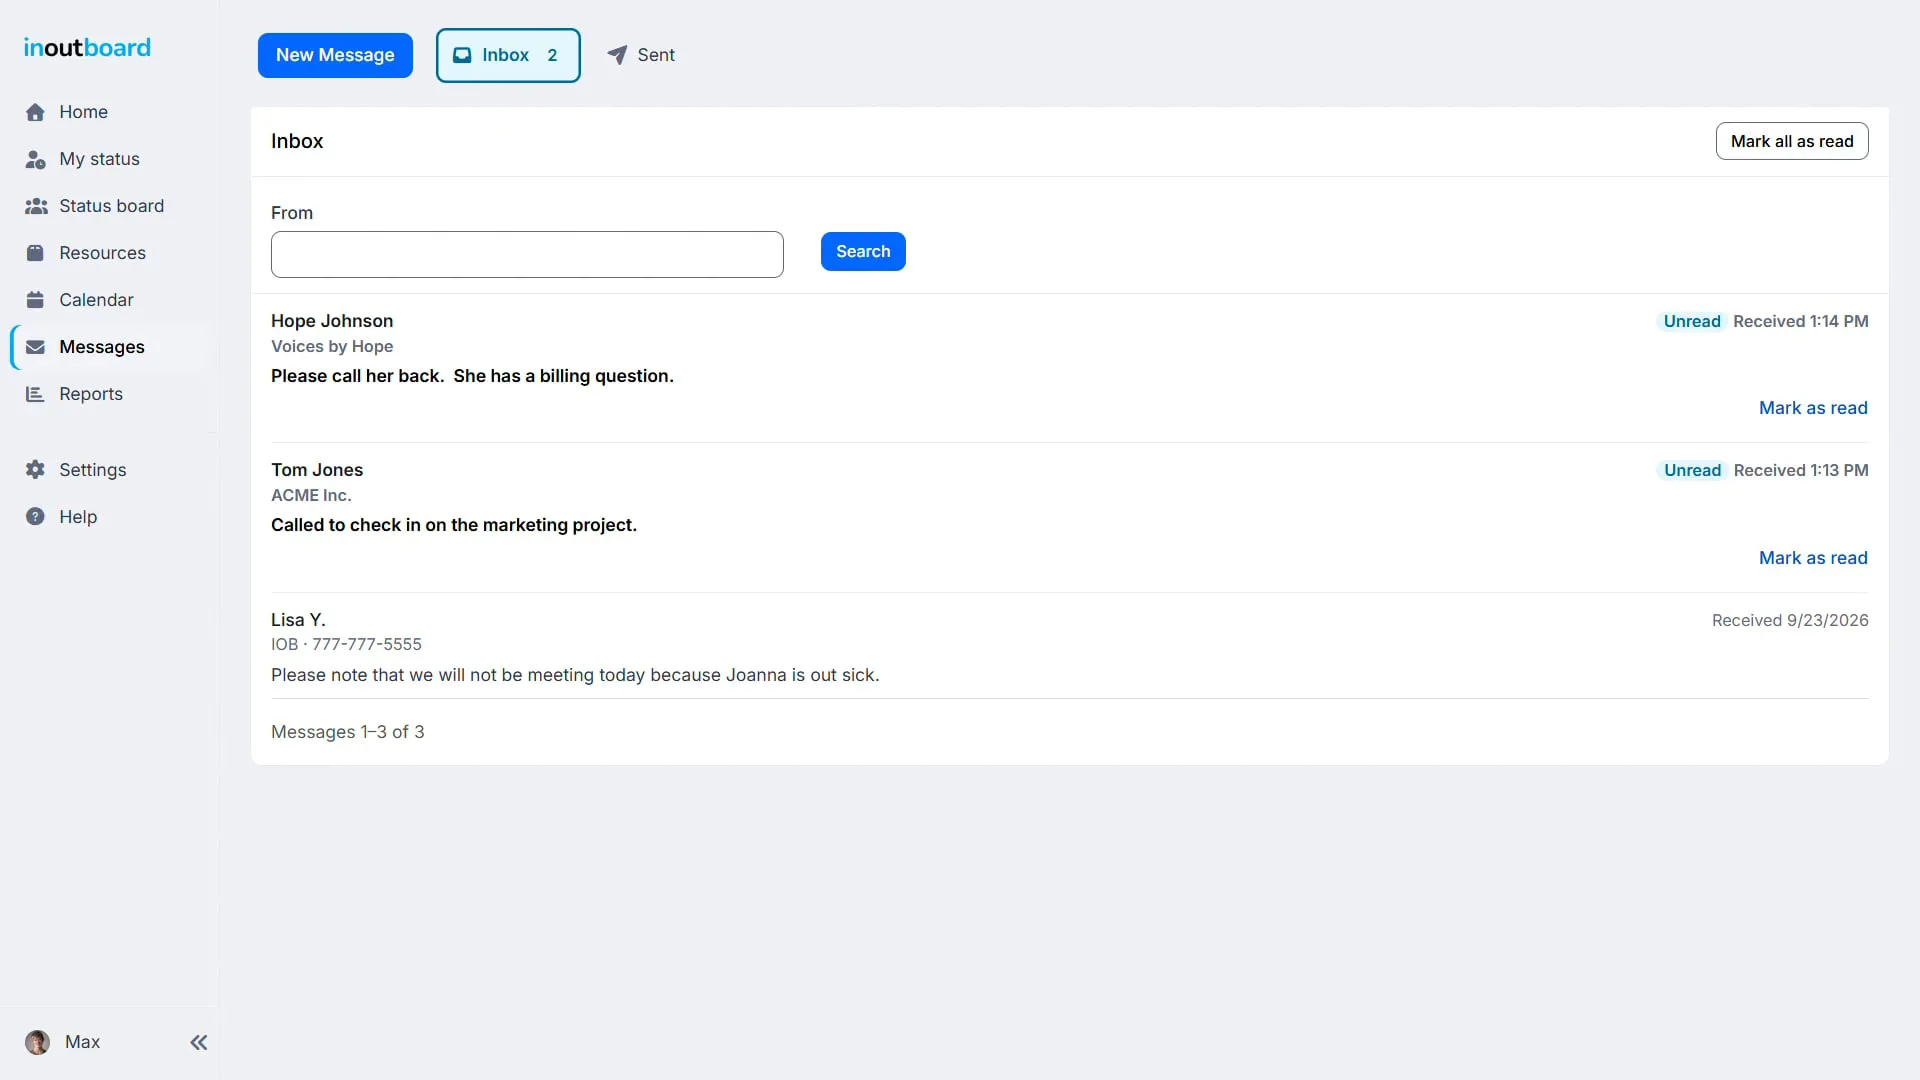Image resolution: width=1920 pixels, height=1080 pixels.
Task: Click the Messages envelope icon
Action: tap(35, 347)
